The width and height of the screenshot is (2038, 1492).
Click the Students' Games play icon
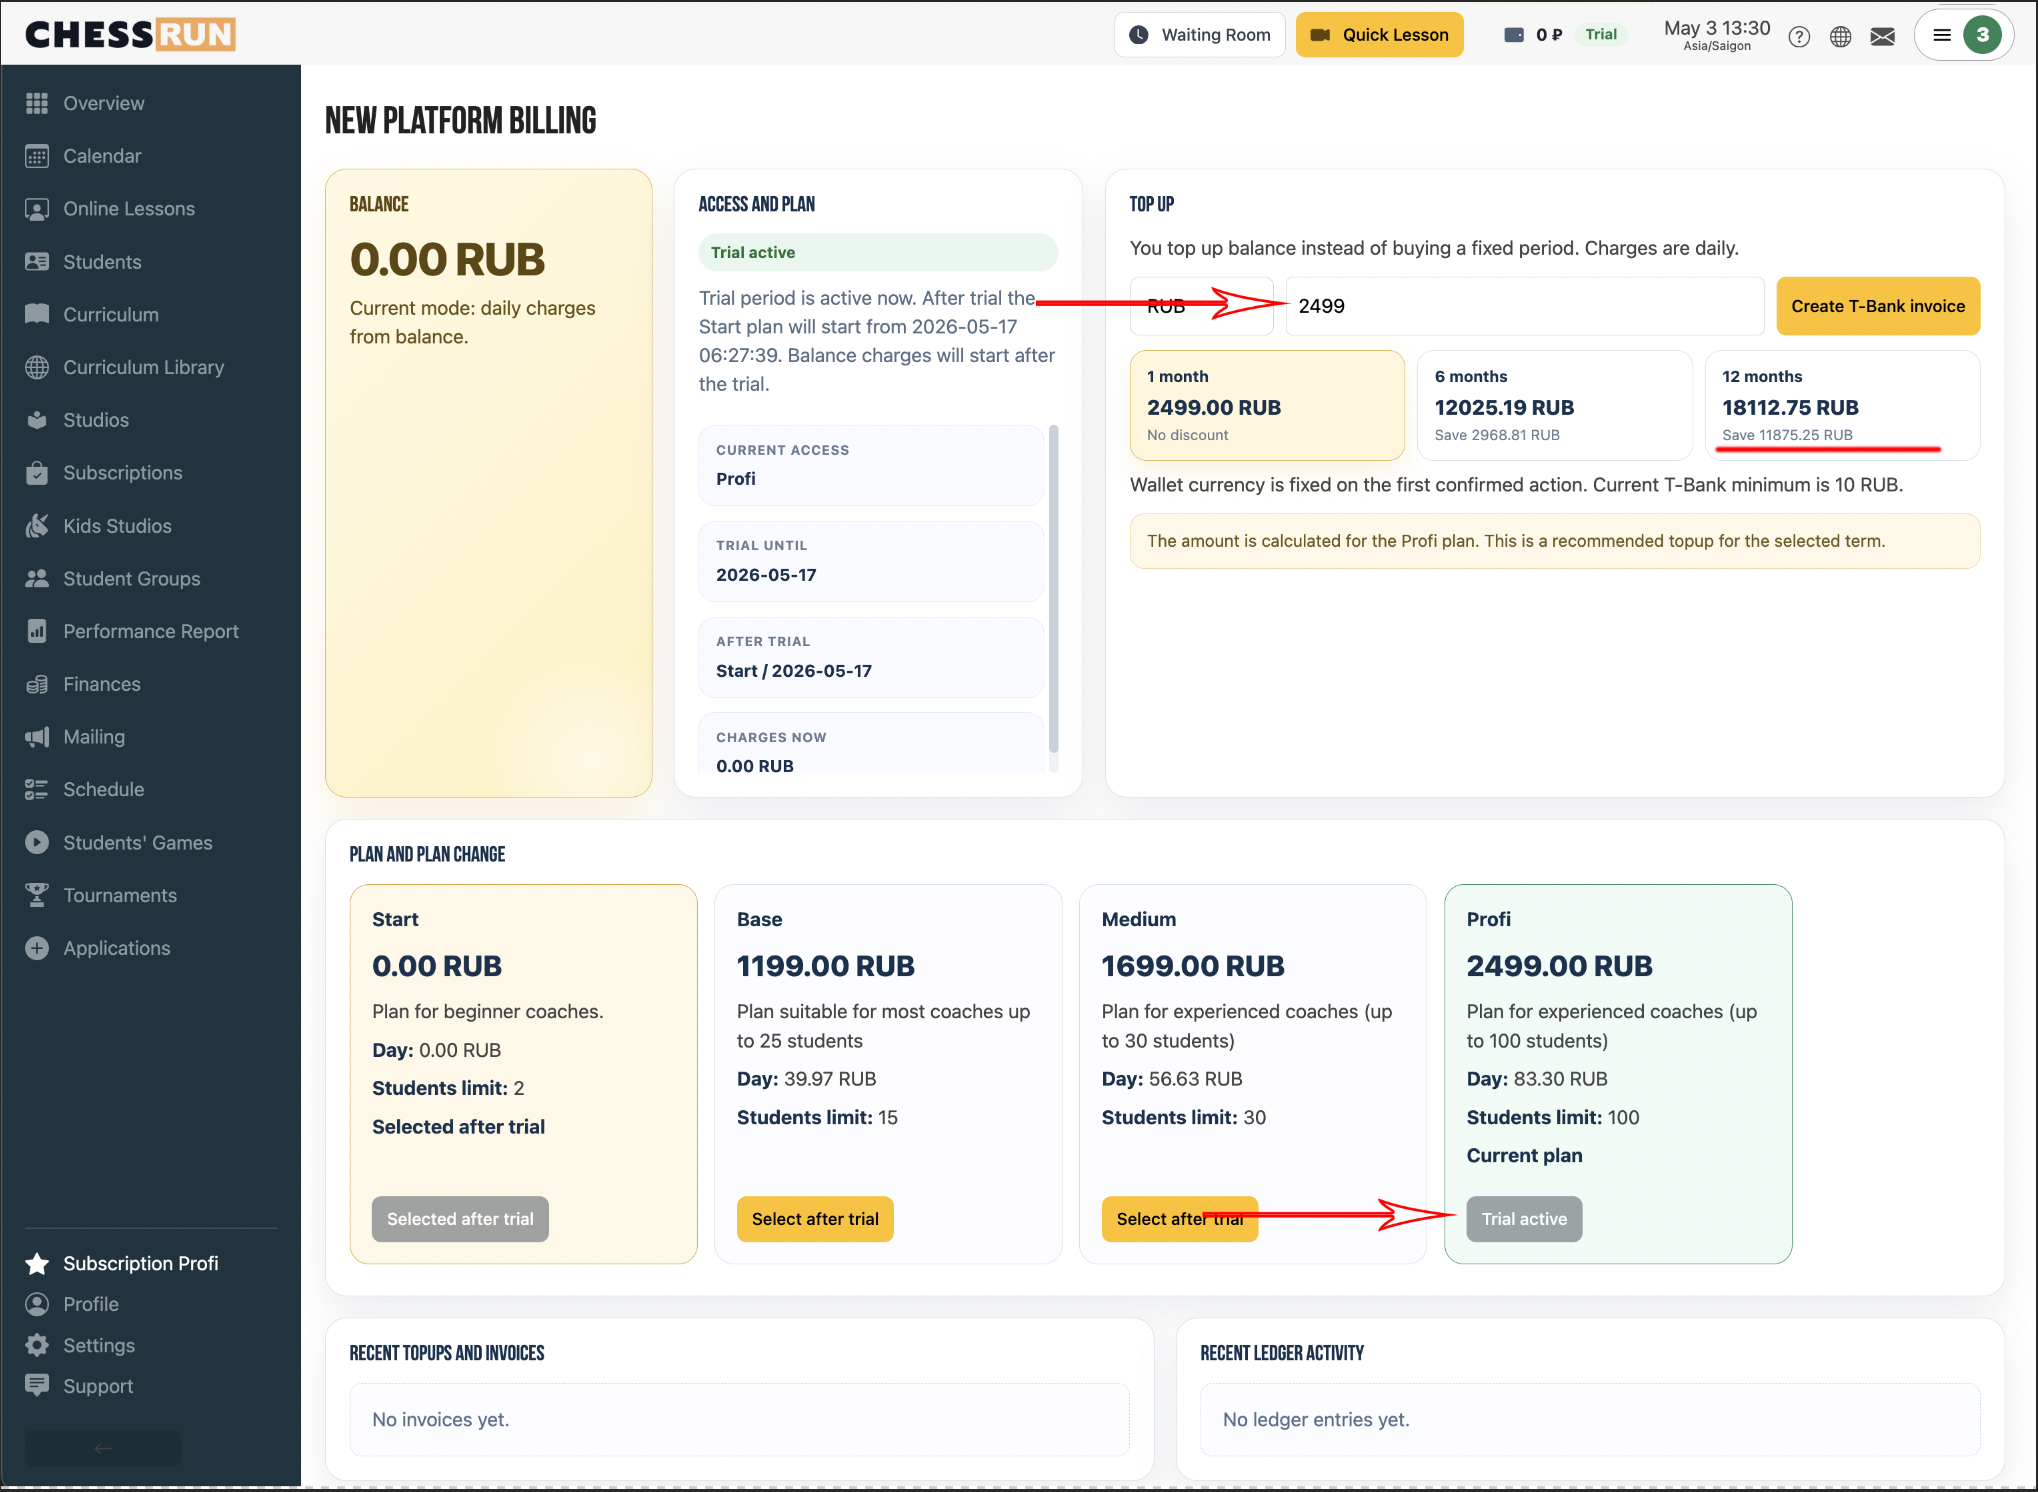point(37,843)
